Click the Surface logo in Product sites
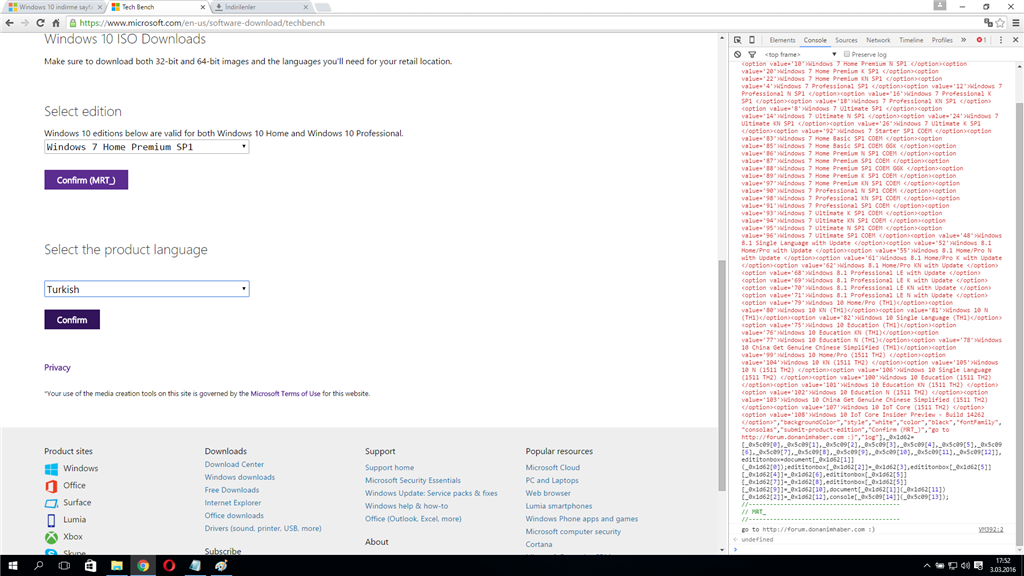This screenshot has height=576, width=1024. click(x=51, y=503)
